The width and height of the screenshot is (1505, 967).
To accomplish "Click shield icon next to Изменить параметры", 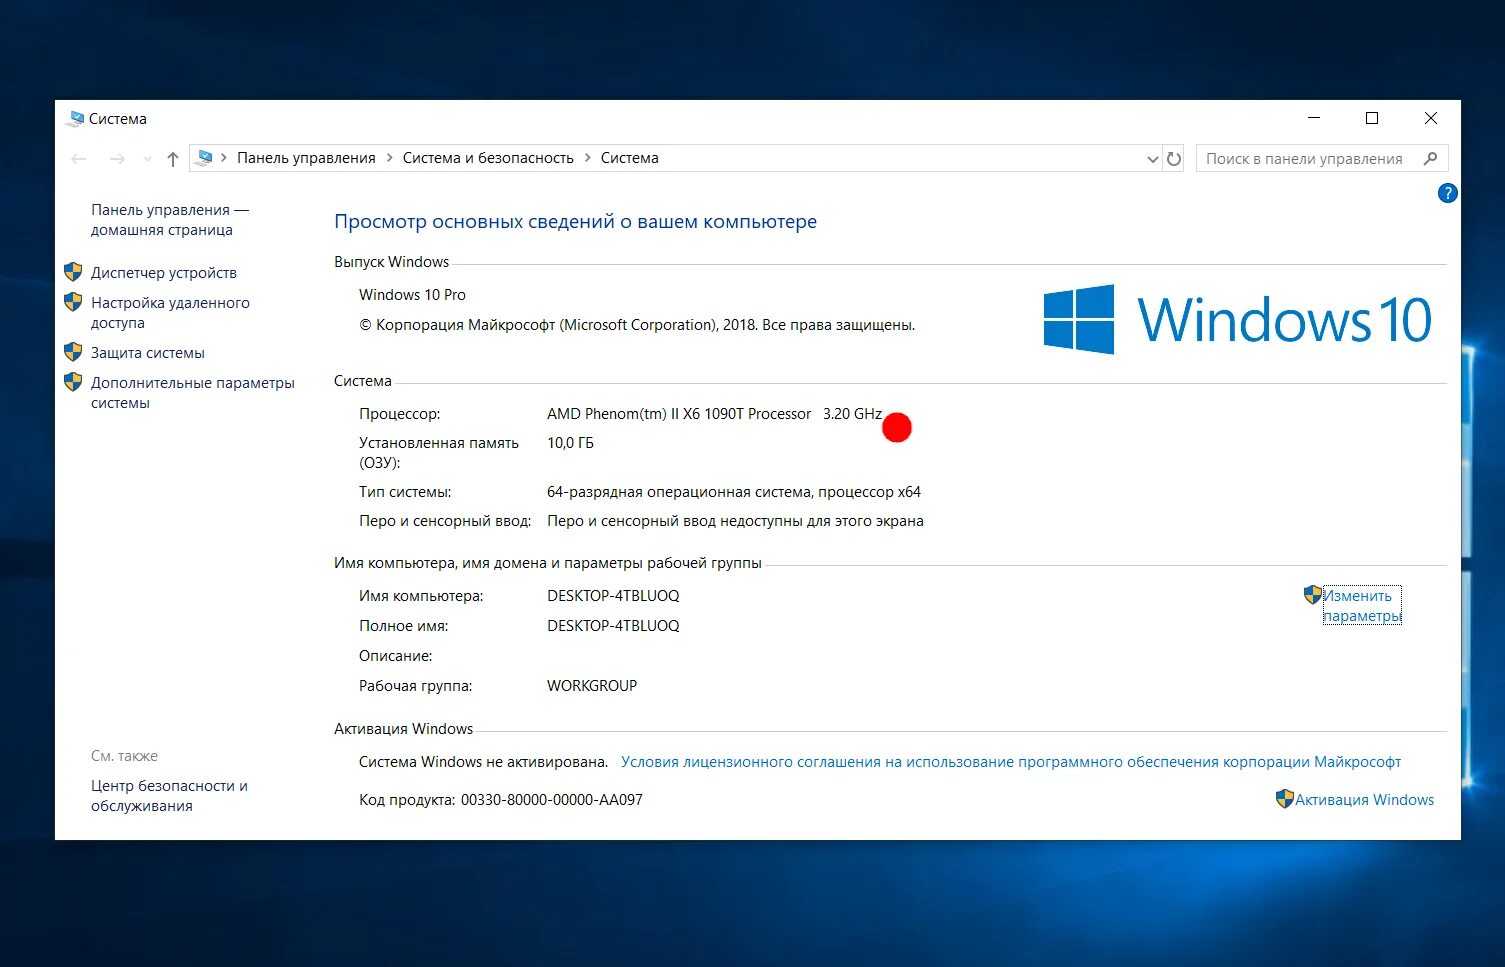I will 1313,595.
